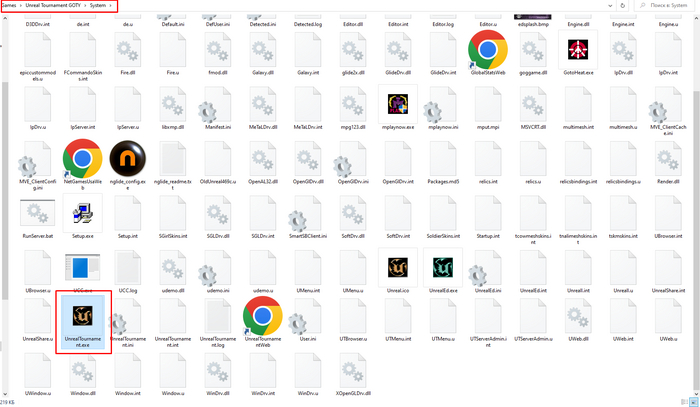Select the SGLDrv.dll file

217,217
